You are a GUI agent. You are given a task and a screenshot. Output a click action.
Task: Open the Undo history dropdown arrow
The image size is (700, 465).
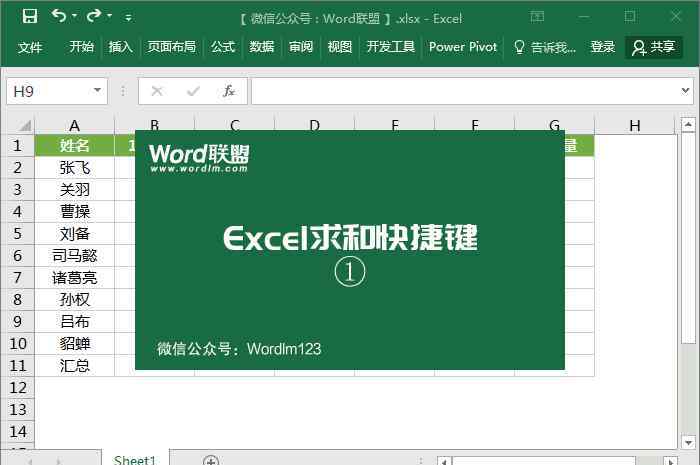coord(74,16)
